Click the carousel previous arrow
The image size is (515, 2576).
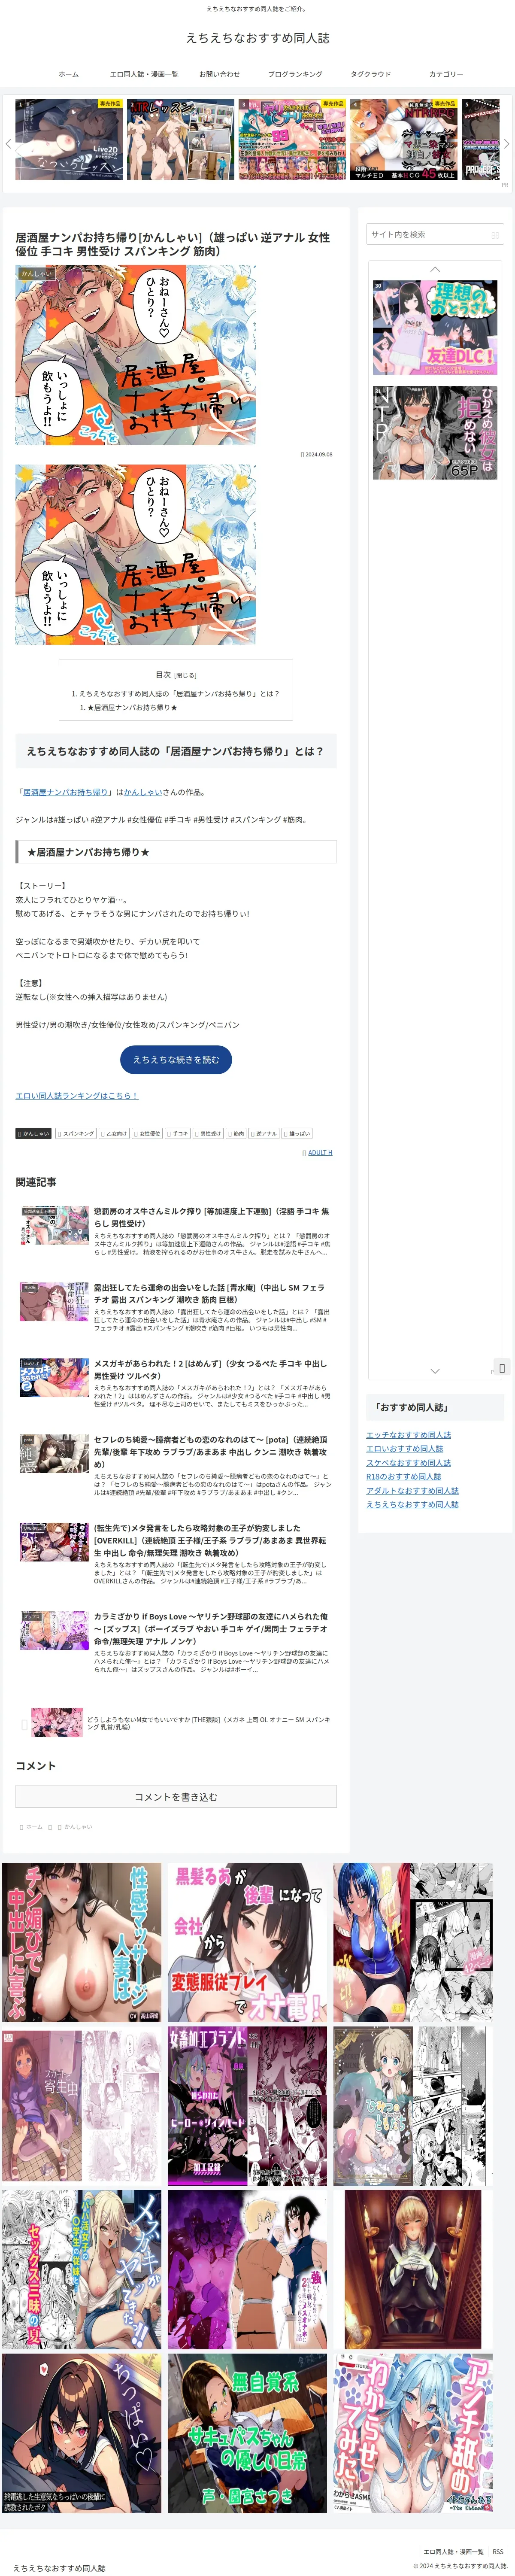8,143
